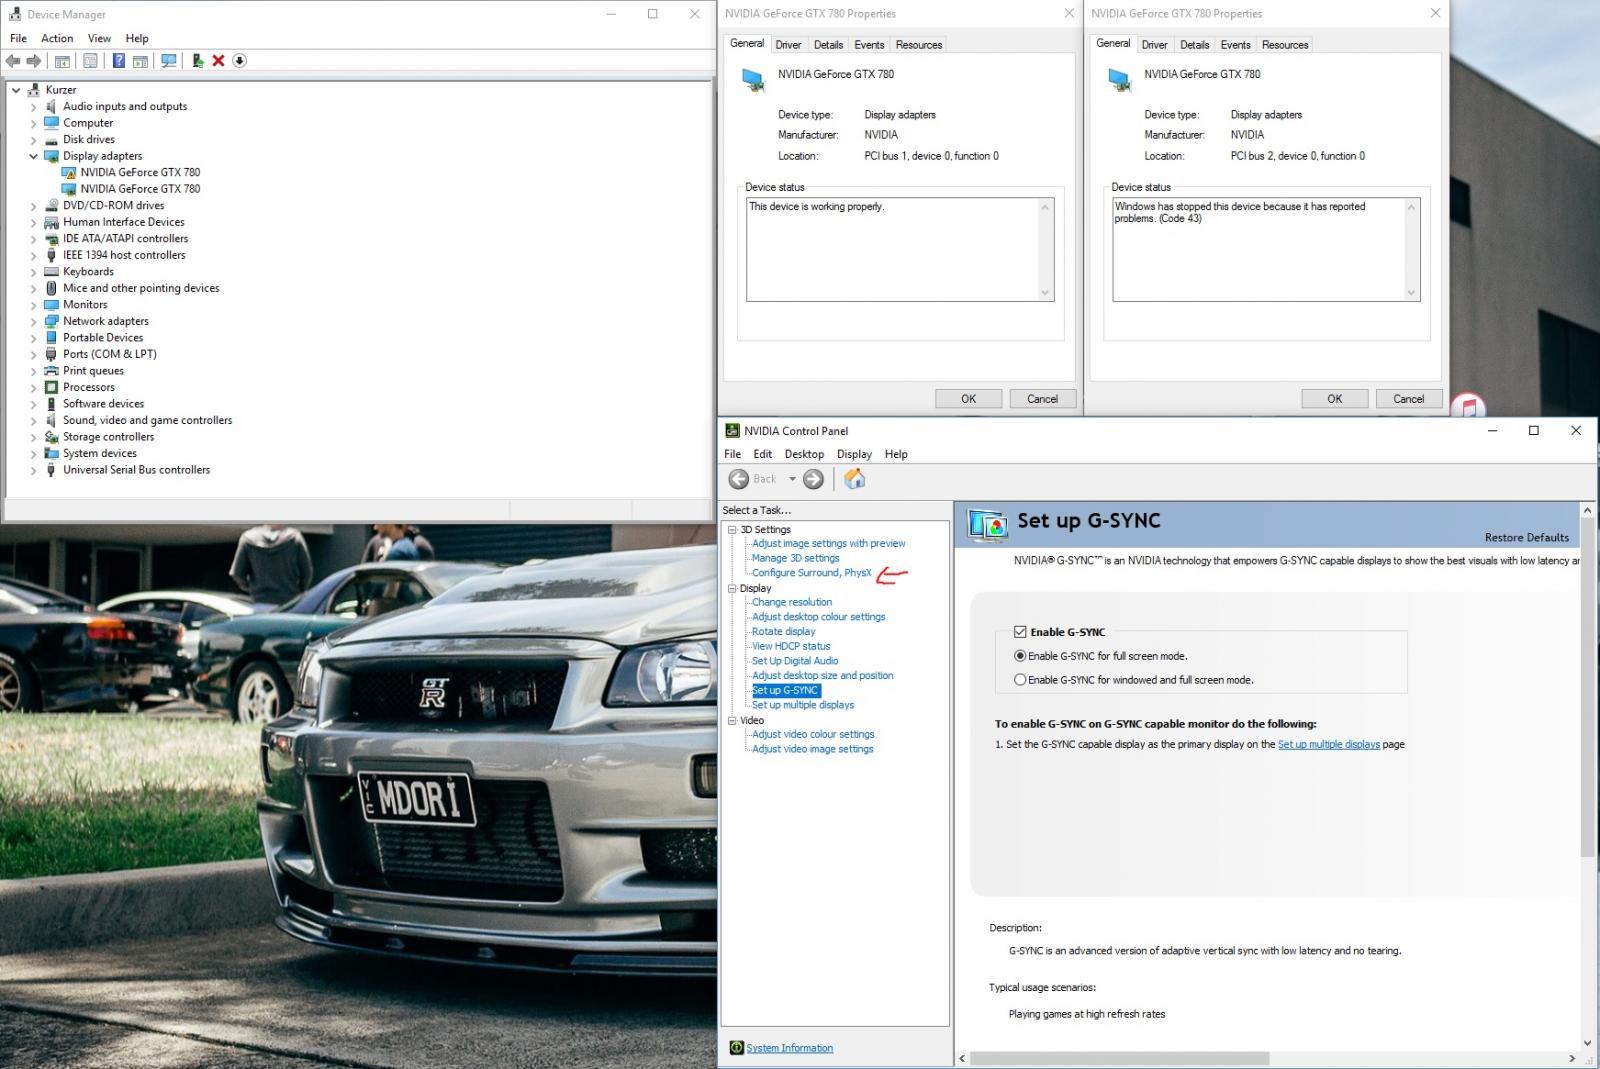The height and width of the screenshot is (1069, 1600).
Task: Open Adjust desktop colour settings task
Action: coord(819,617)
